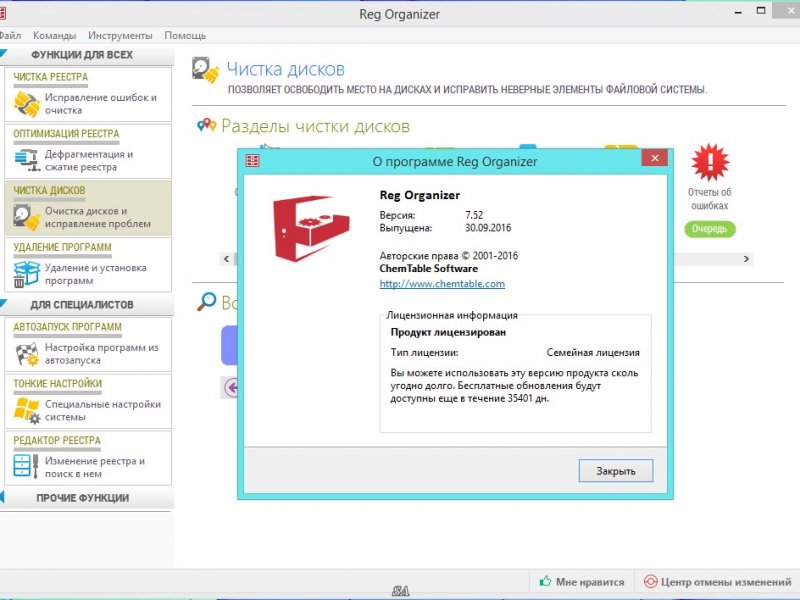Click the large disk cleanup header icon
This screenshot has height=600, width=800.
point(206,70)
